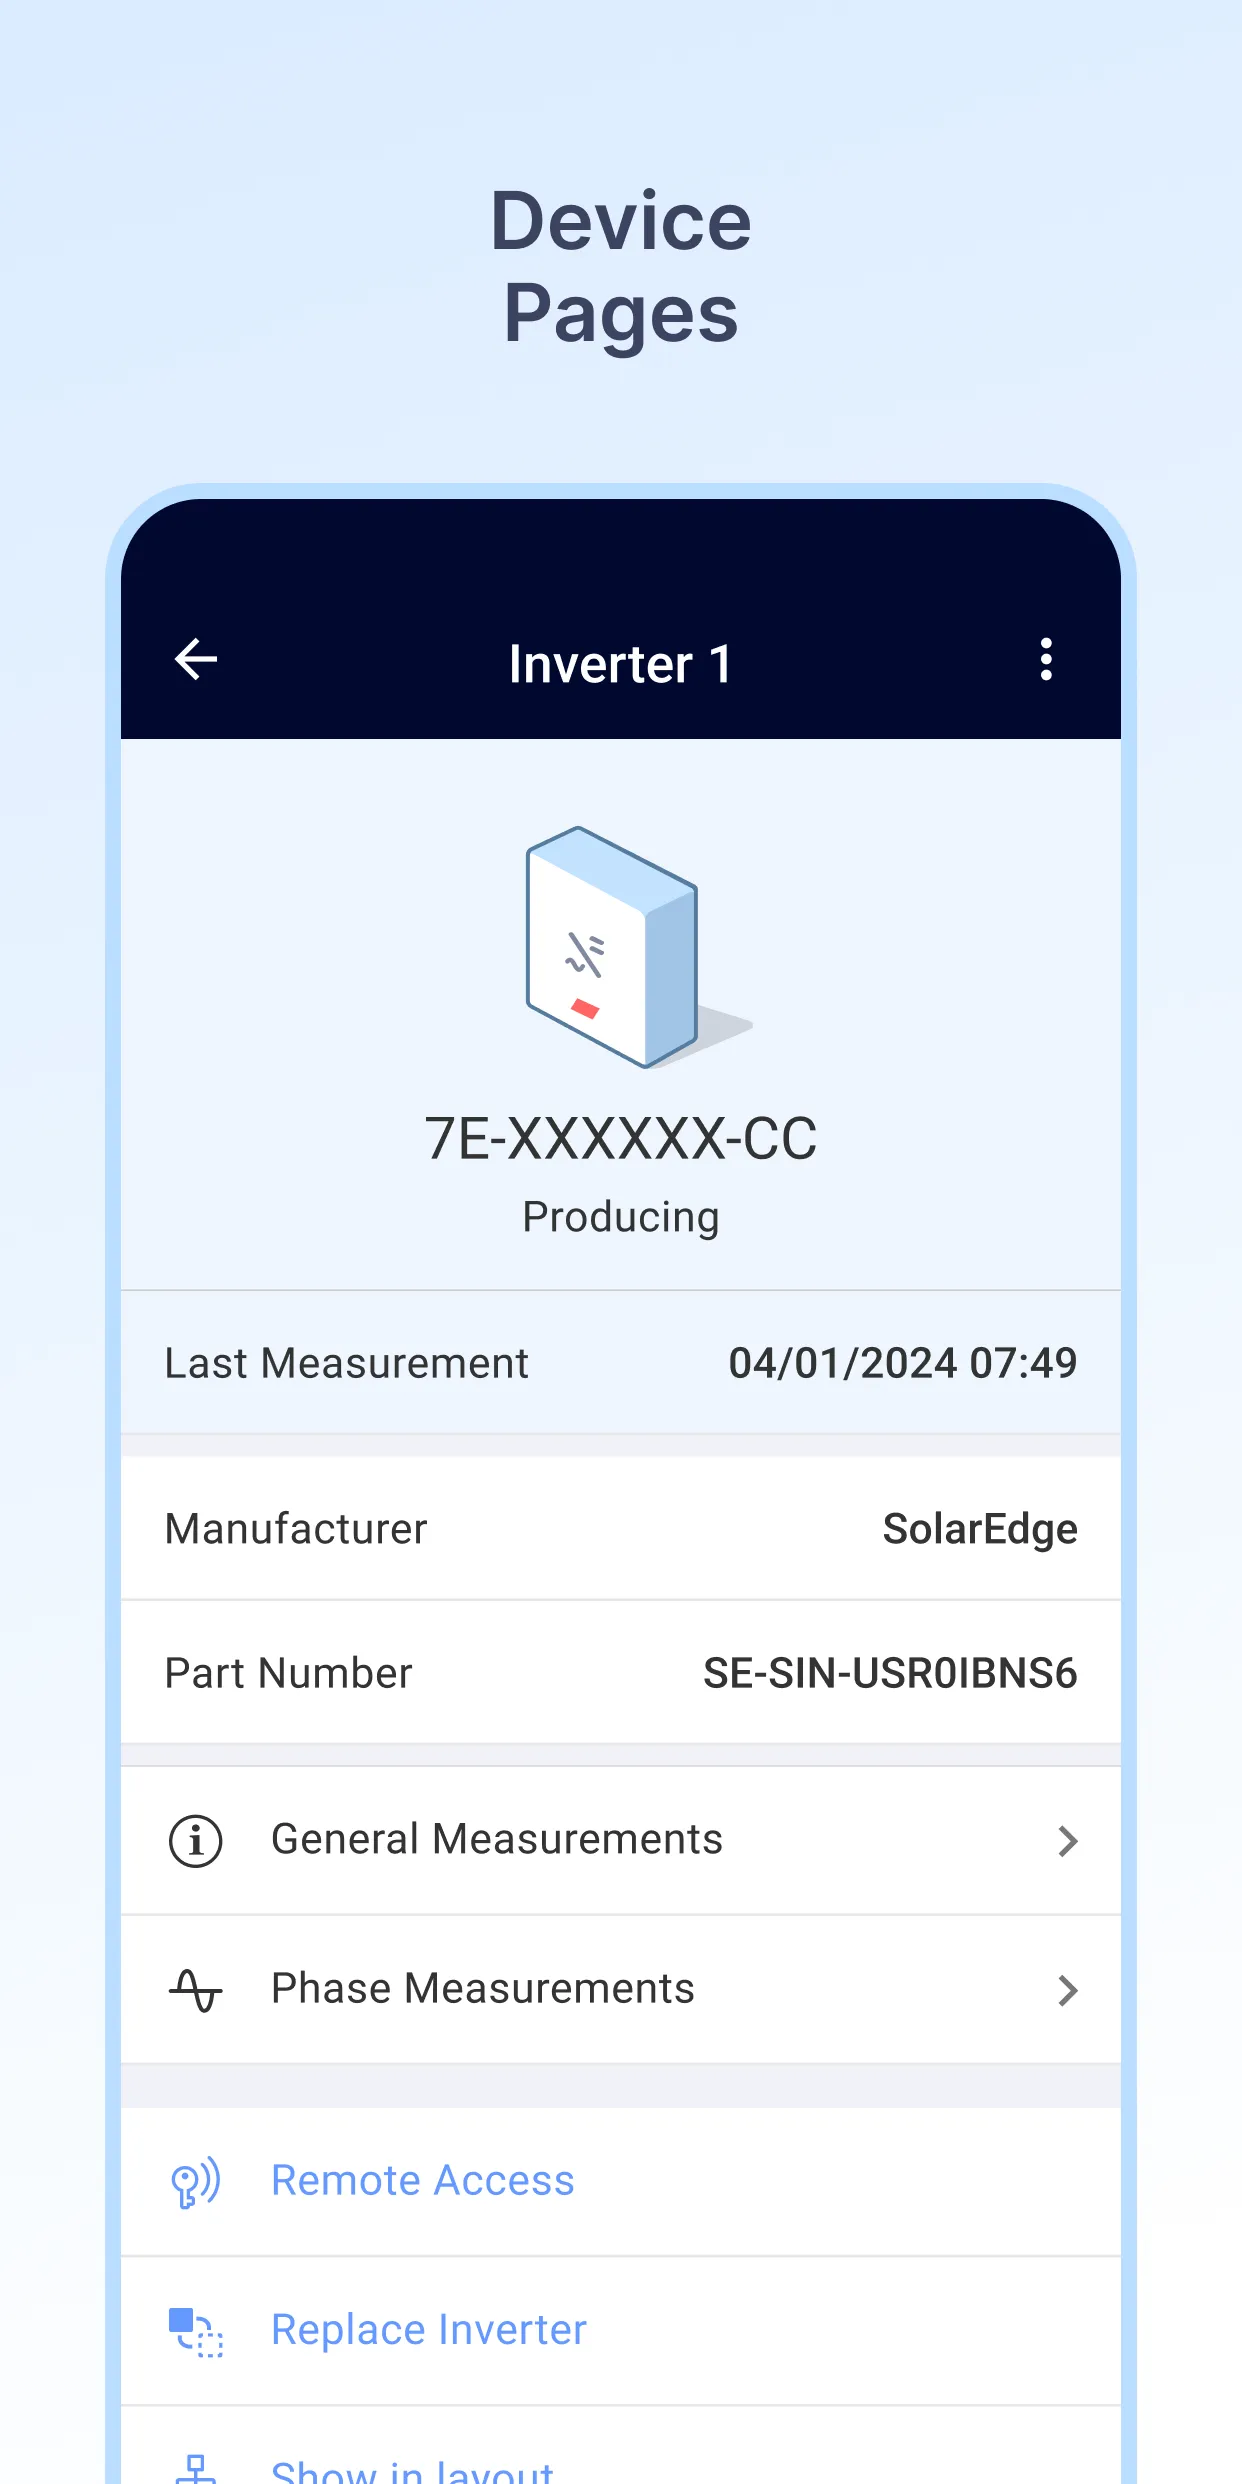Click the Remote Access key icon

pos(196,2181)
